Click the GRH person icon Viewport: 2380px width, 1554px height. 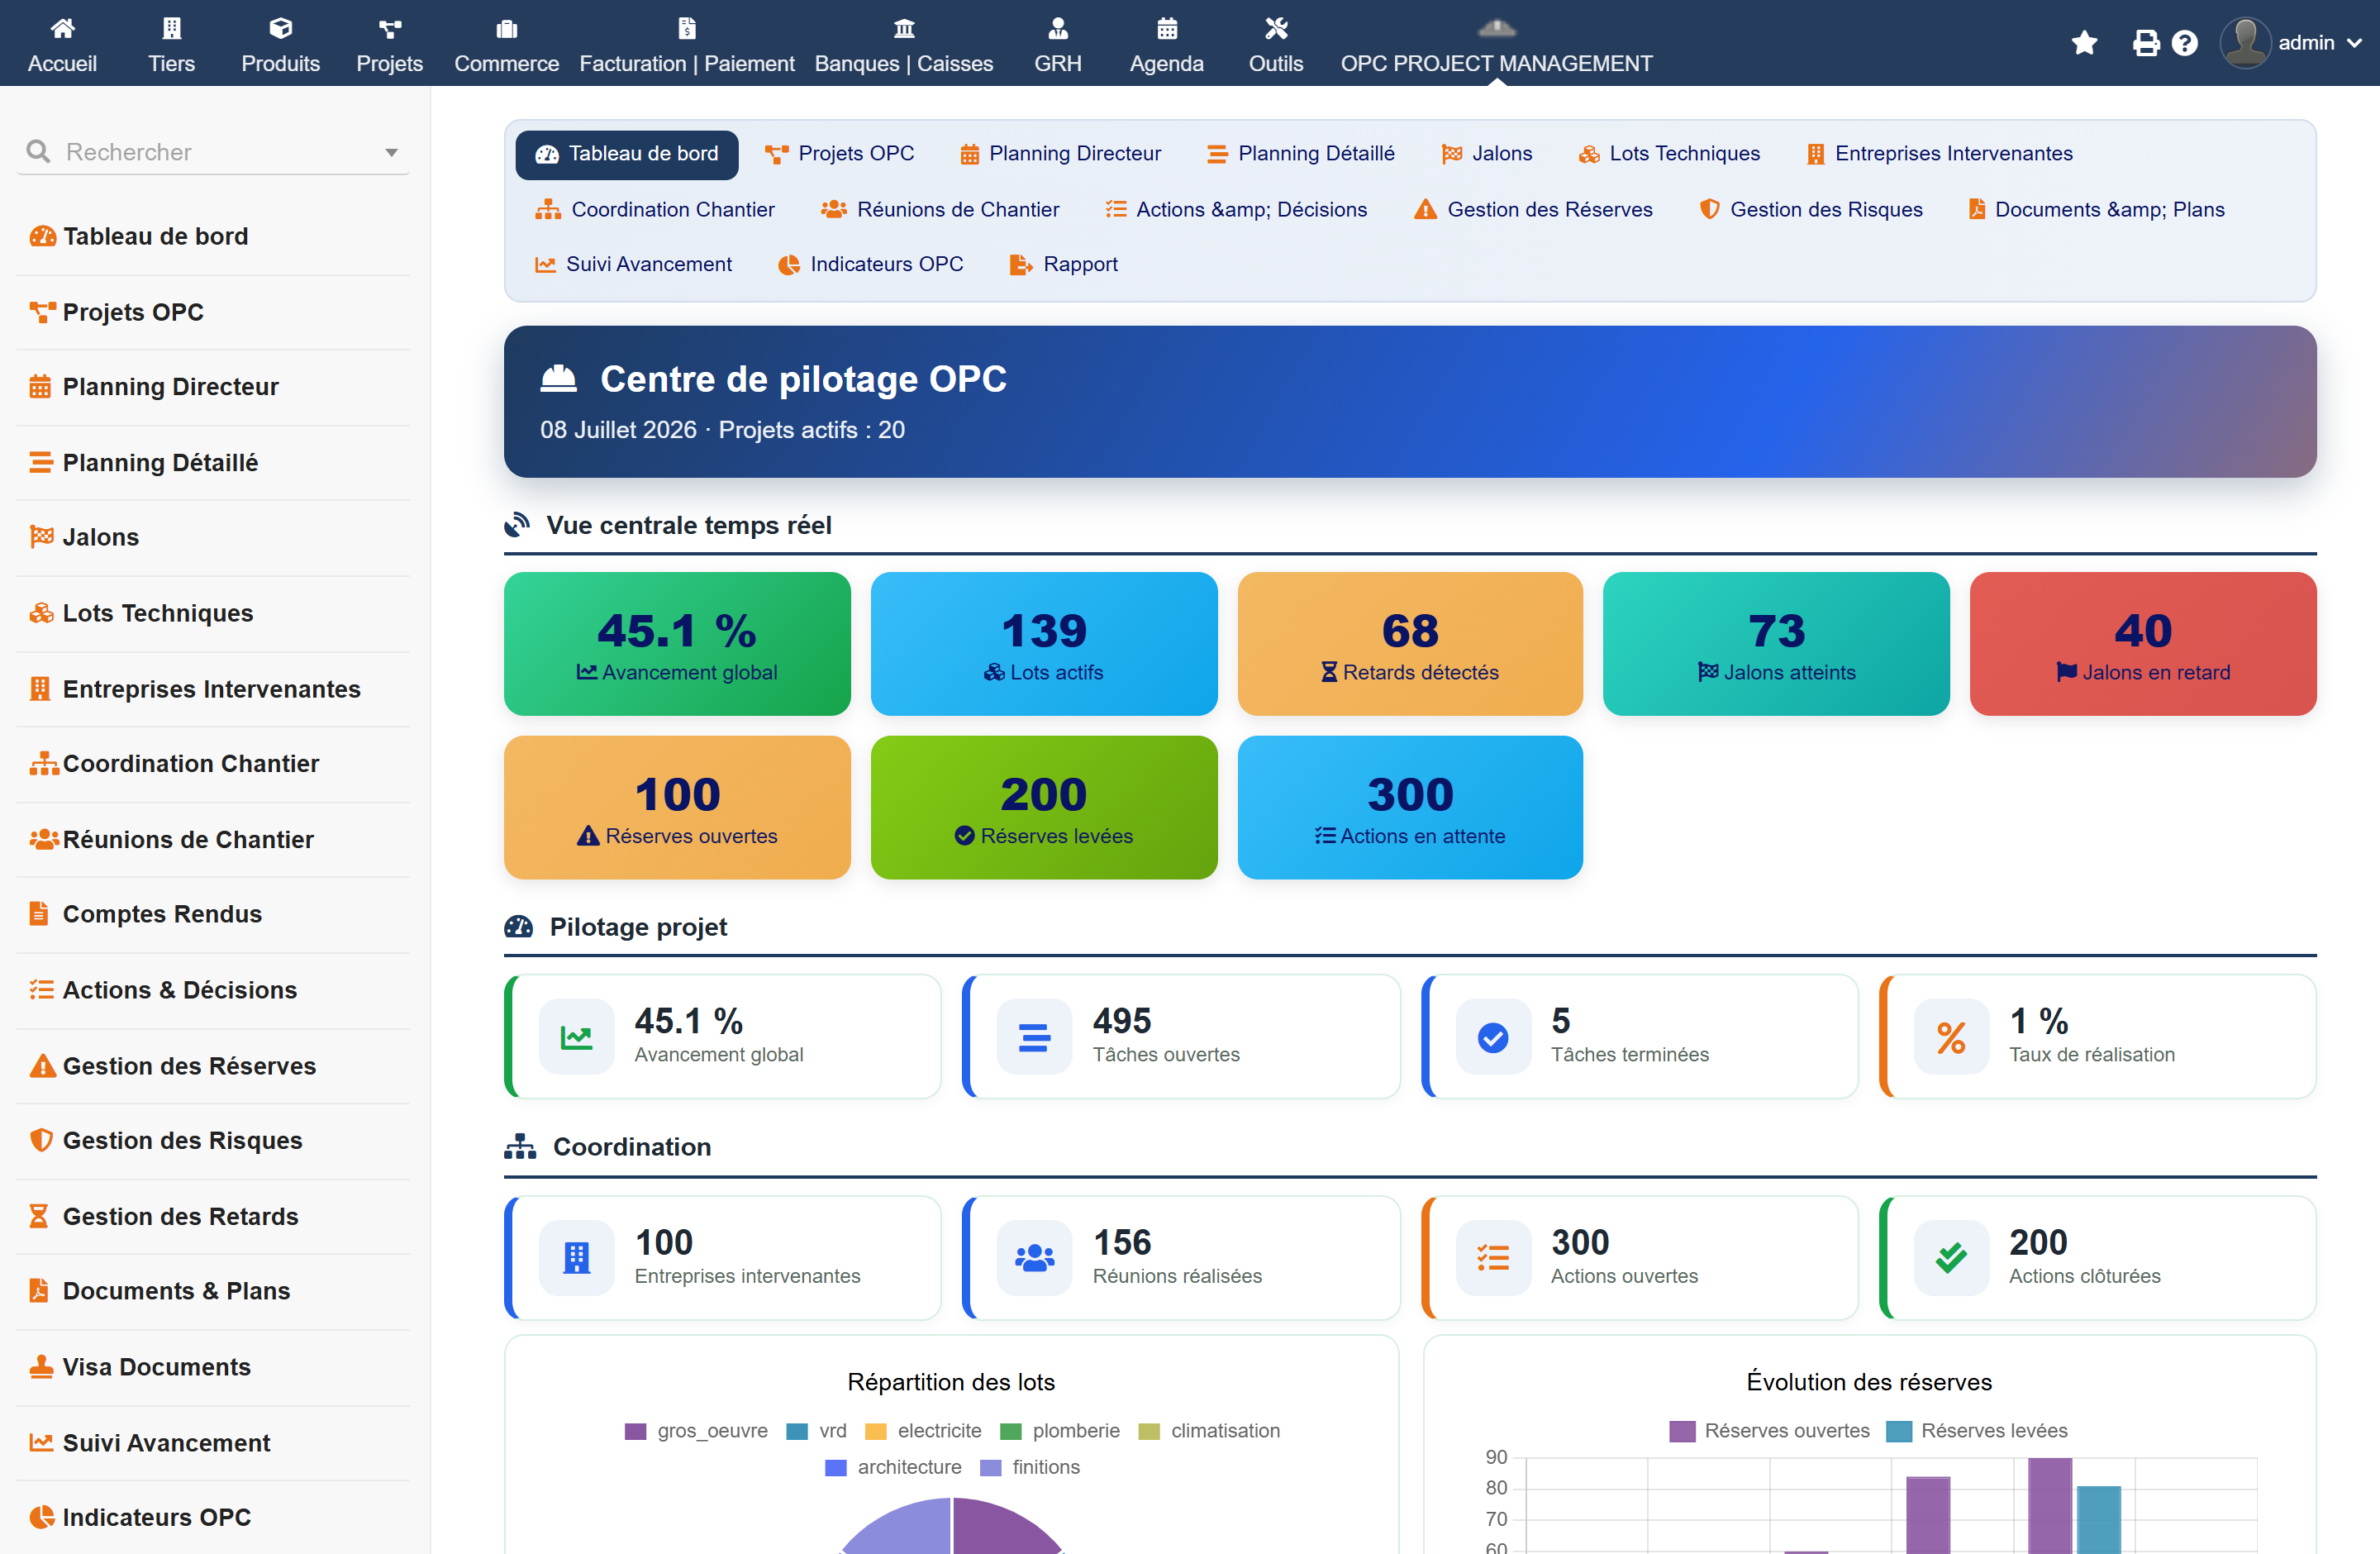(x=1058, y=28)
